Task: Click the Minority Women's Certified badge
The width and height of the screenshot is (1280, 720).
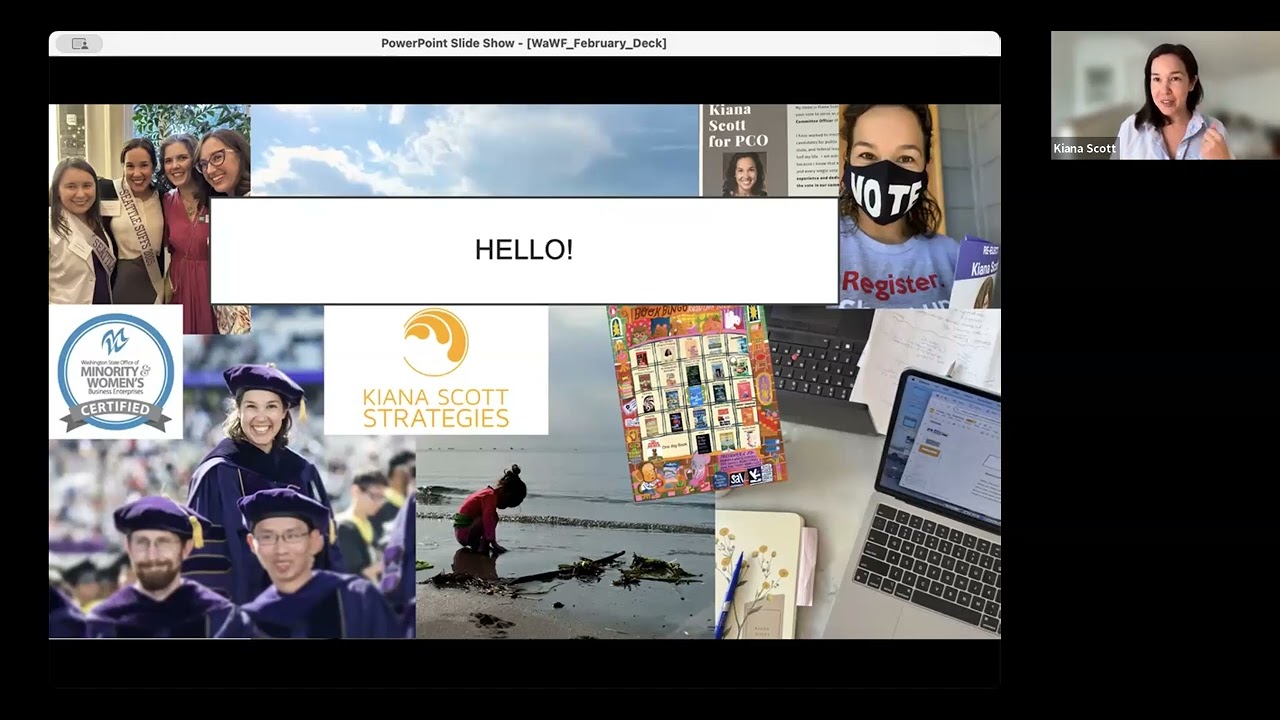Action: tap(116, 372)
